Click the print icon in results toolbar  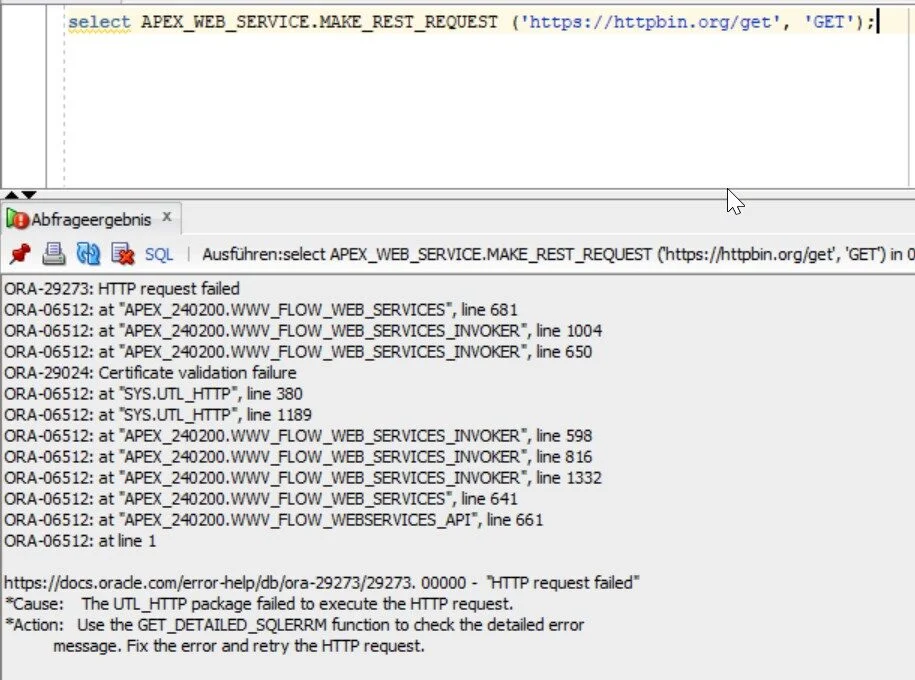click(54, 254)
